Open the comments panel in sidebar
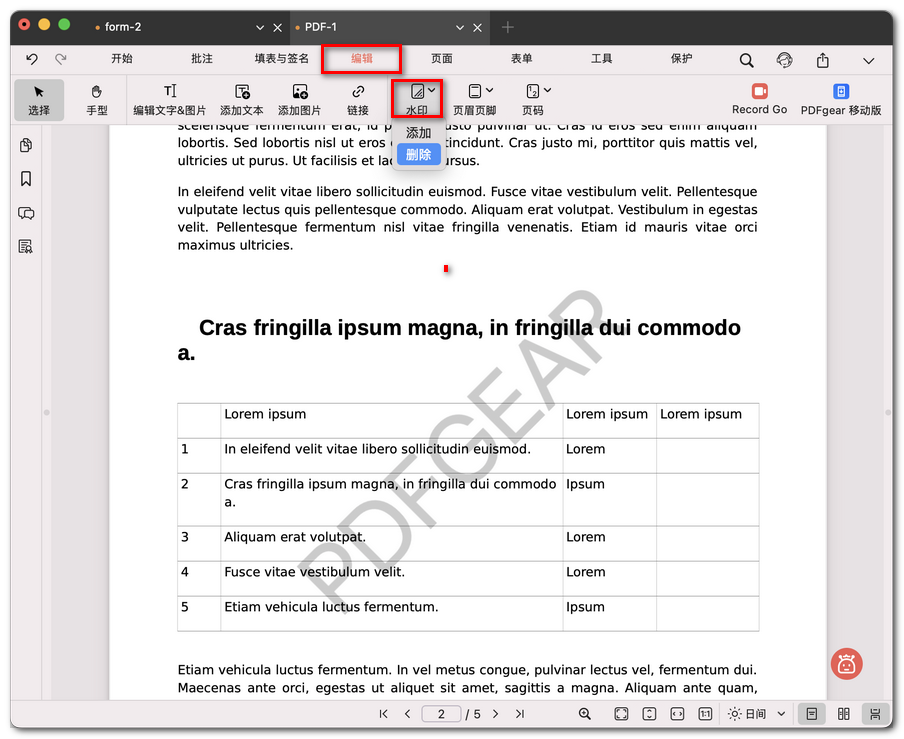This screenshot has width=904, height=739. (26, 213)
